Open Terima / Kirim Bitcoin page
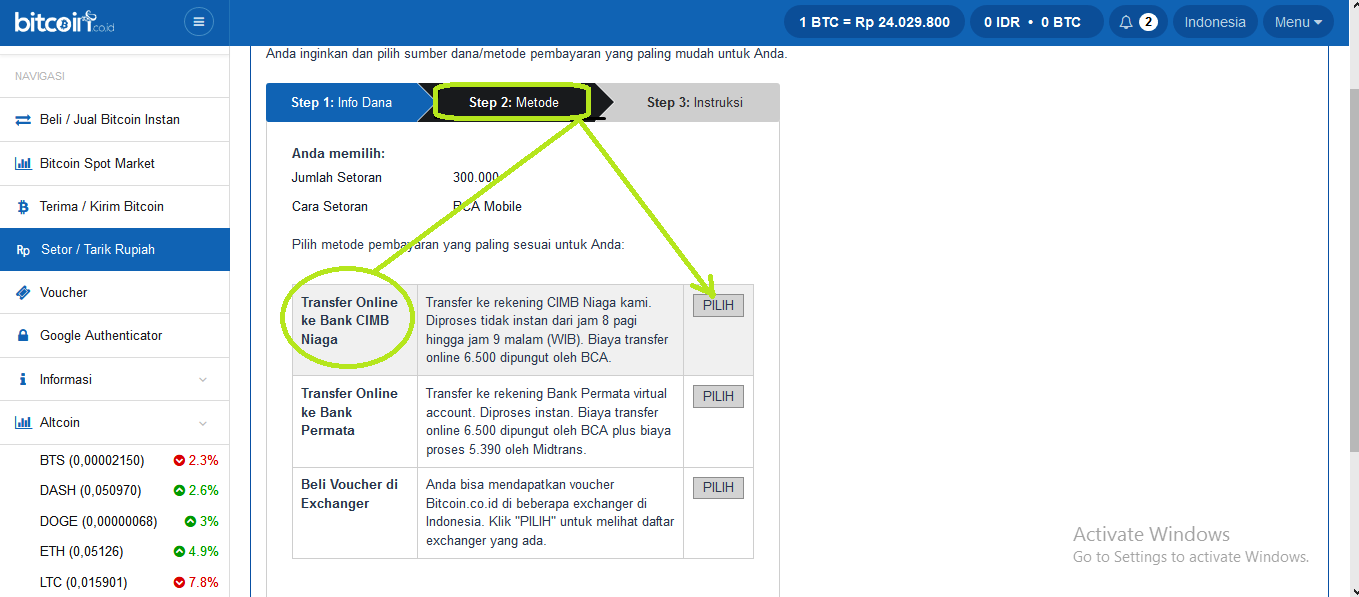 pos(115,207)
